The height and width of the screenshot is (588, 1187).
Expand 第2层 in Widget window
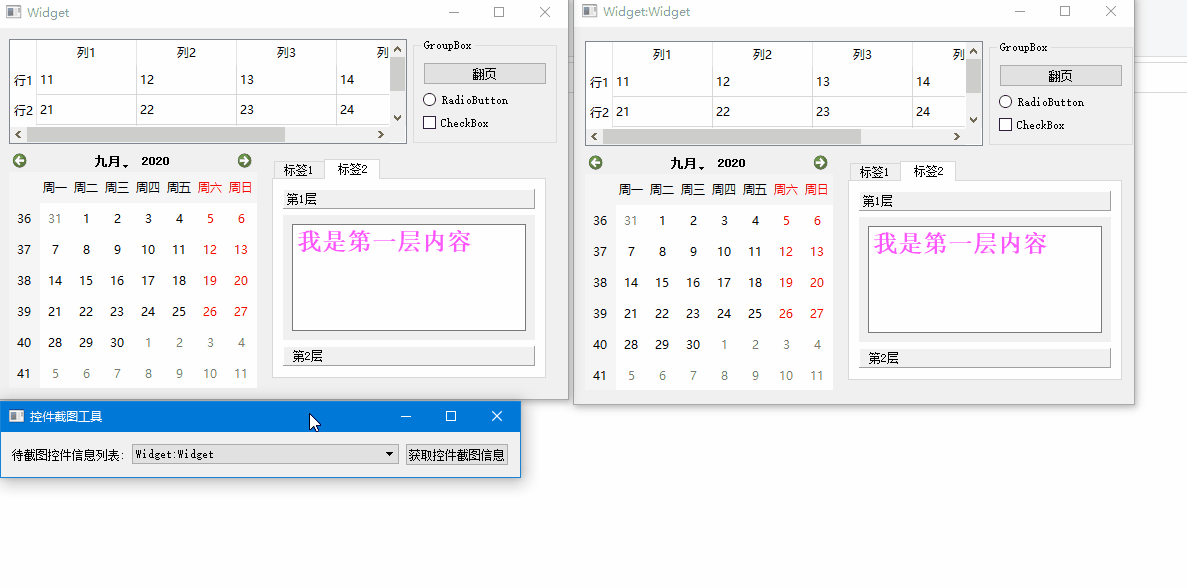(x=409, y=356)
